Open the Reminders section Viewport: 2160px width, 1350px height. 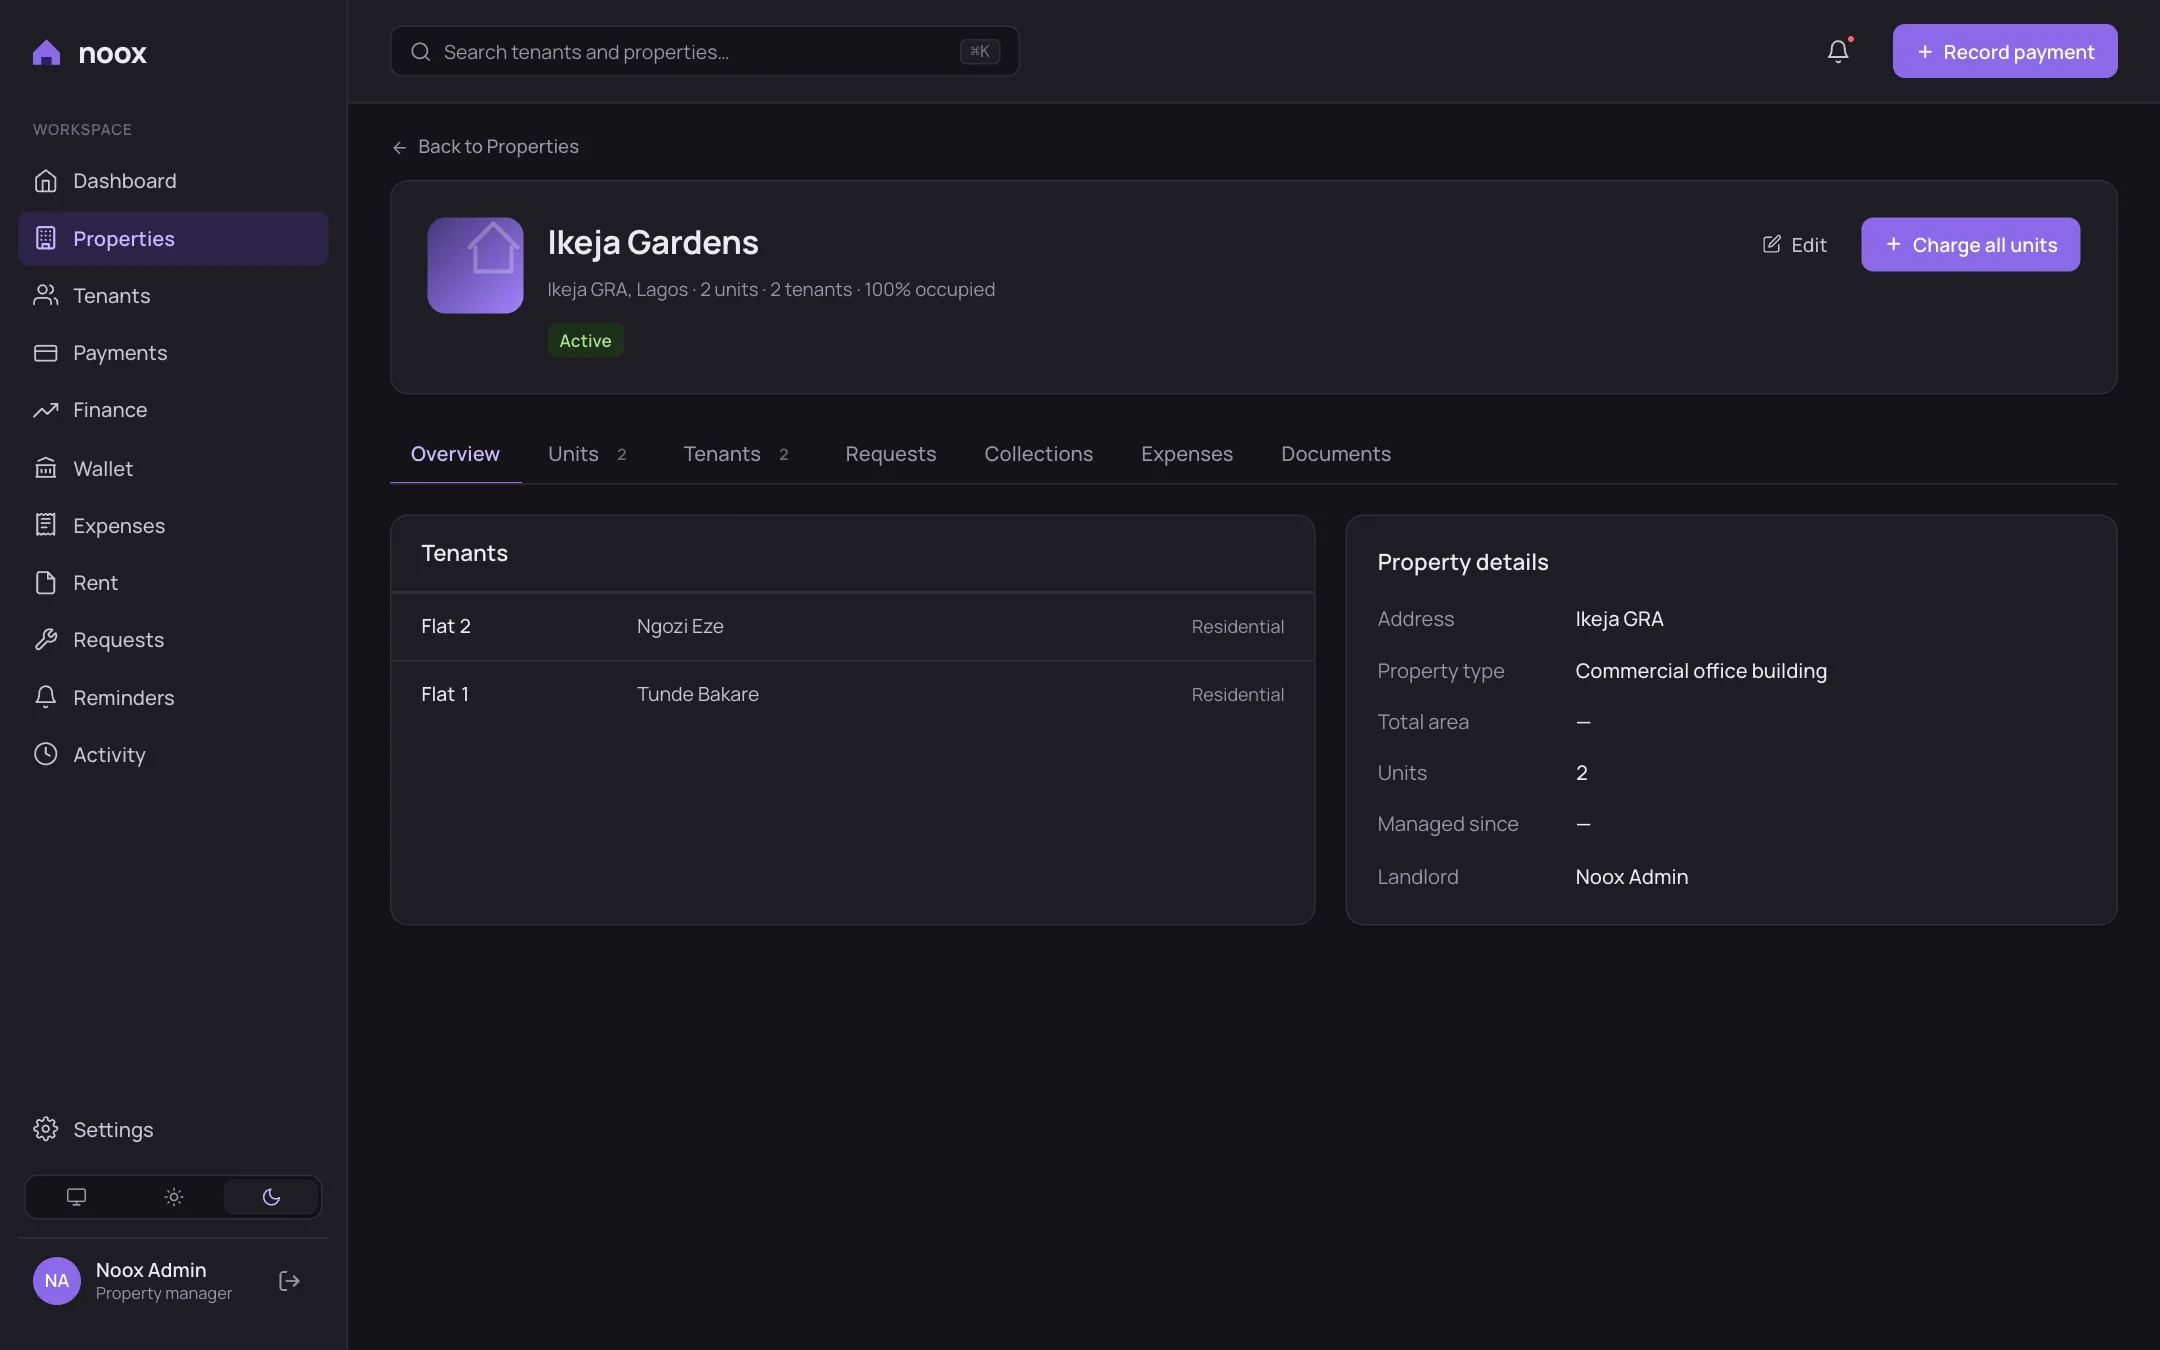173,697
